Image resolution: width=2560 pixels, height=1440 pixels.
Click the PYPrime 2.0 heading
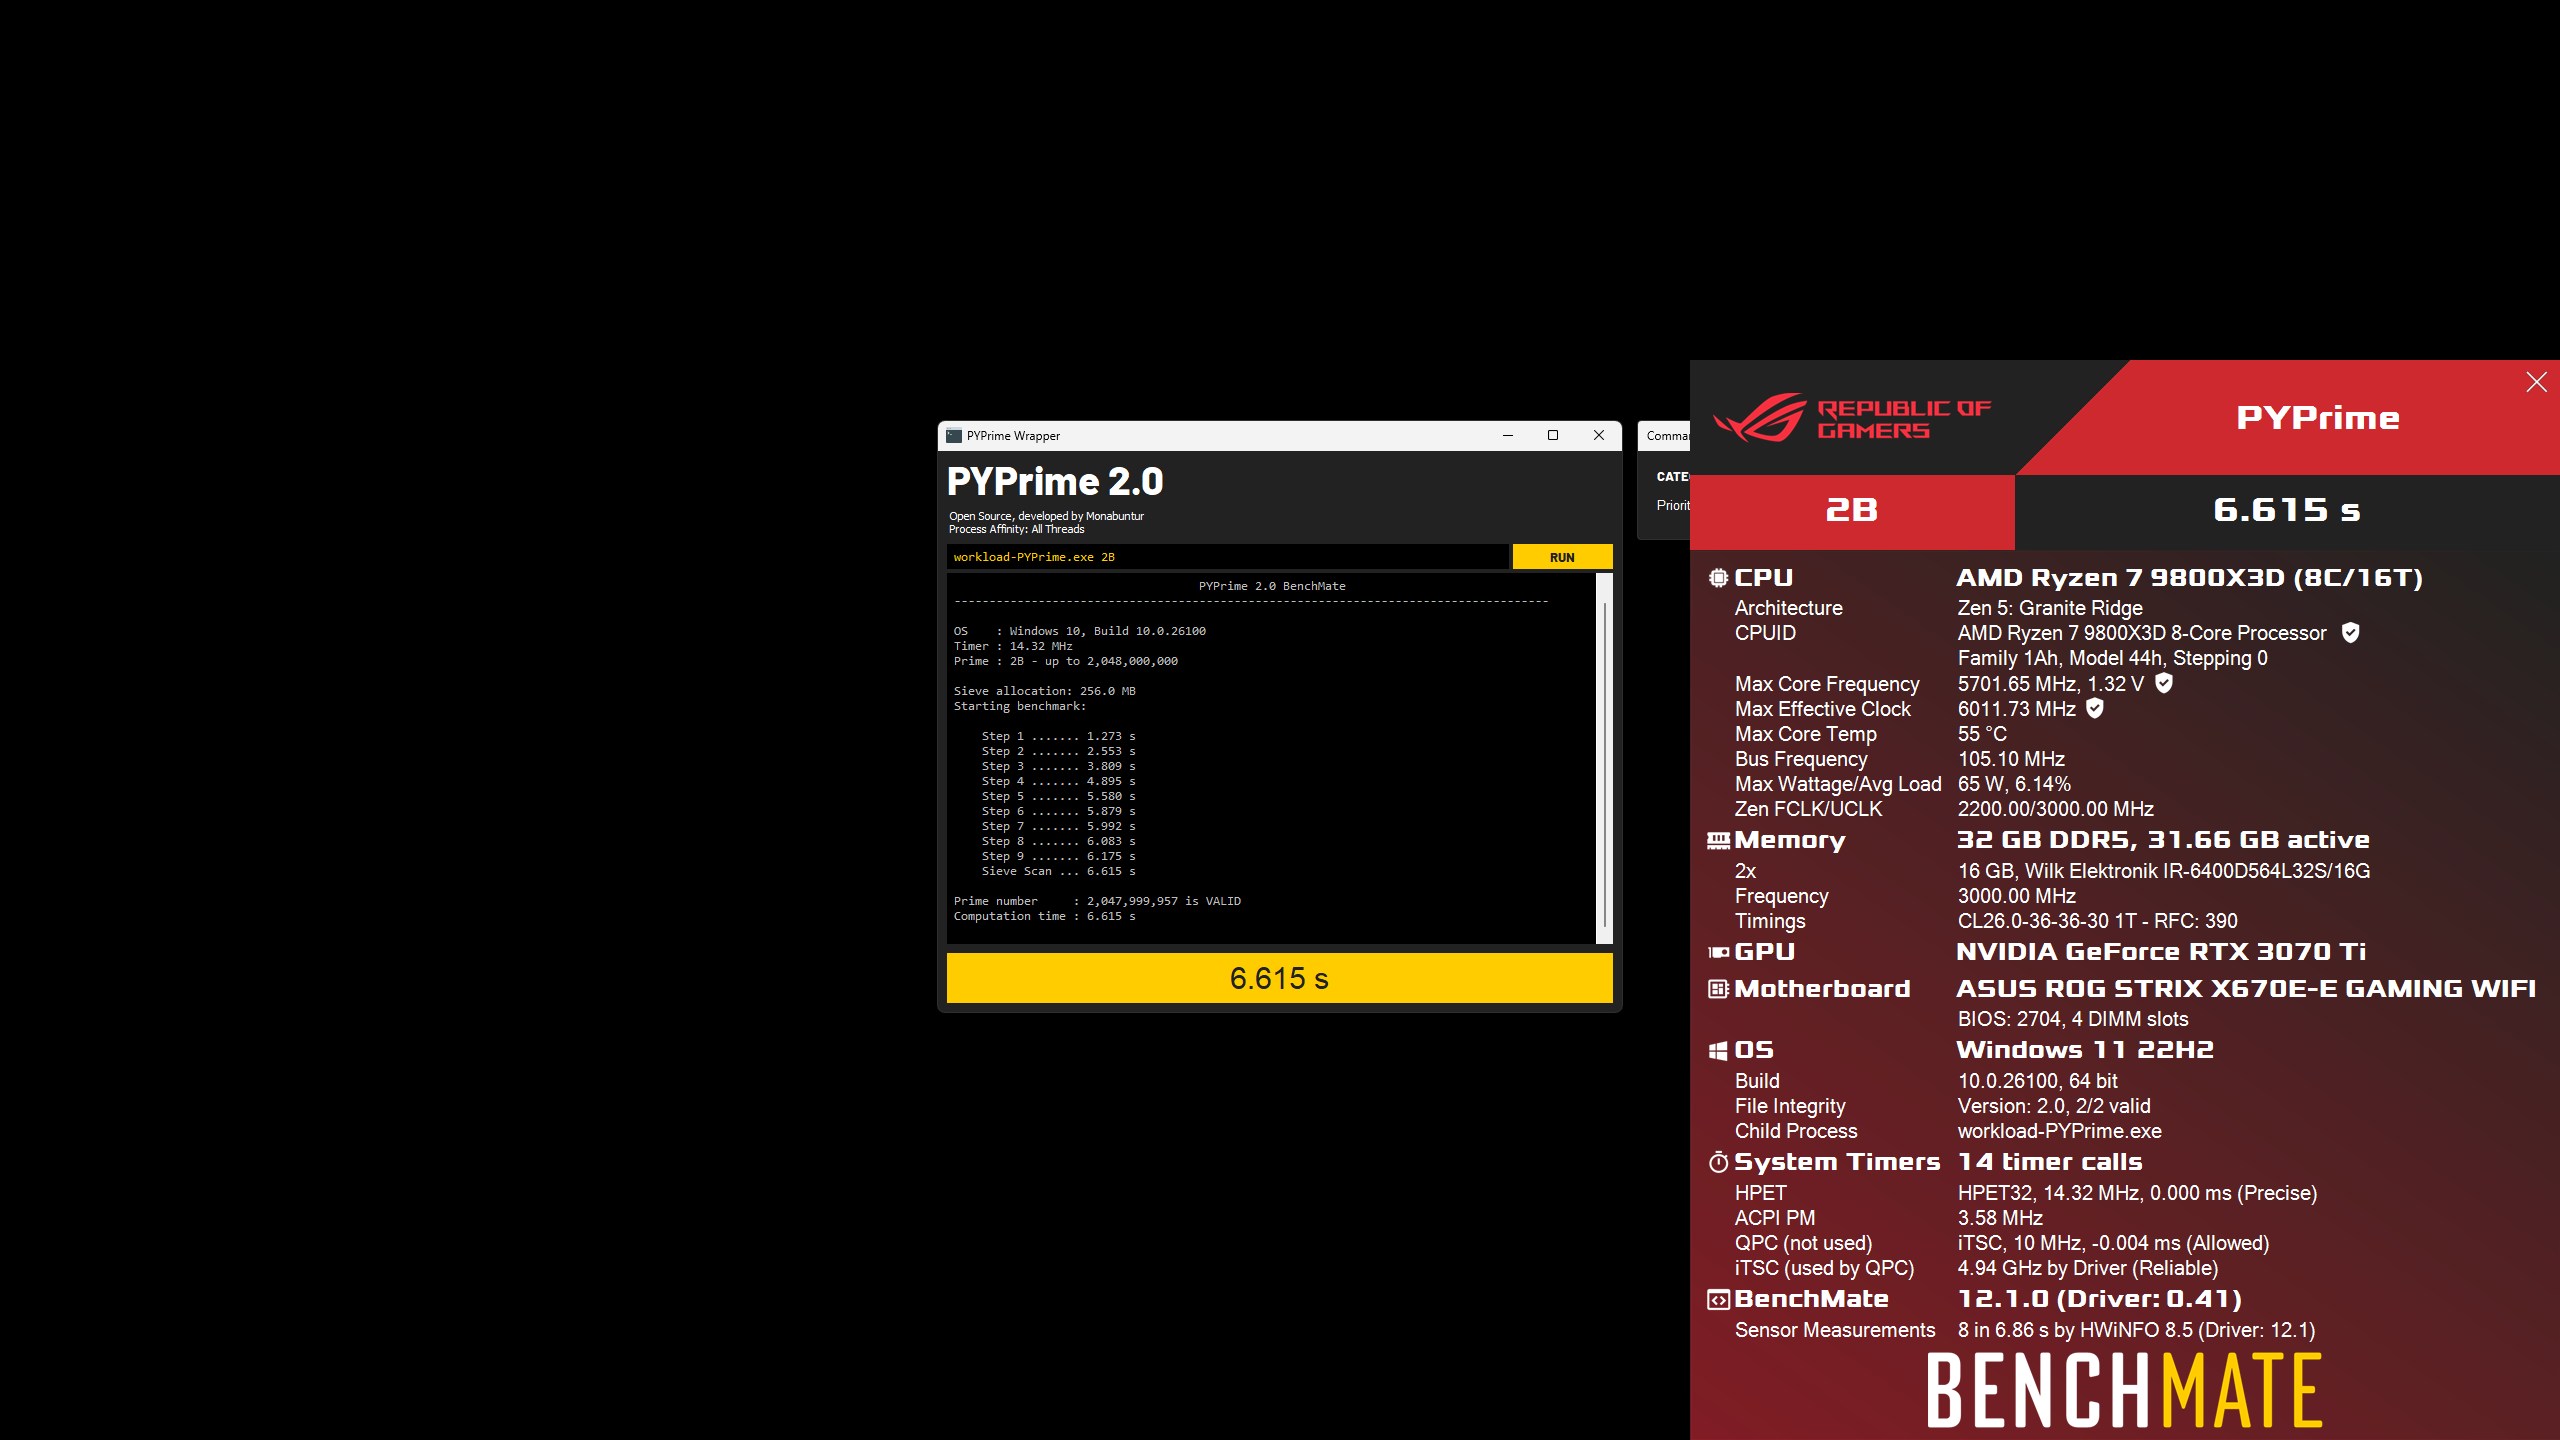(1055, 482)
